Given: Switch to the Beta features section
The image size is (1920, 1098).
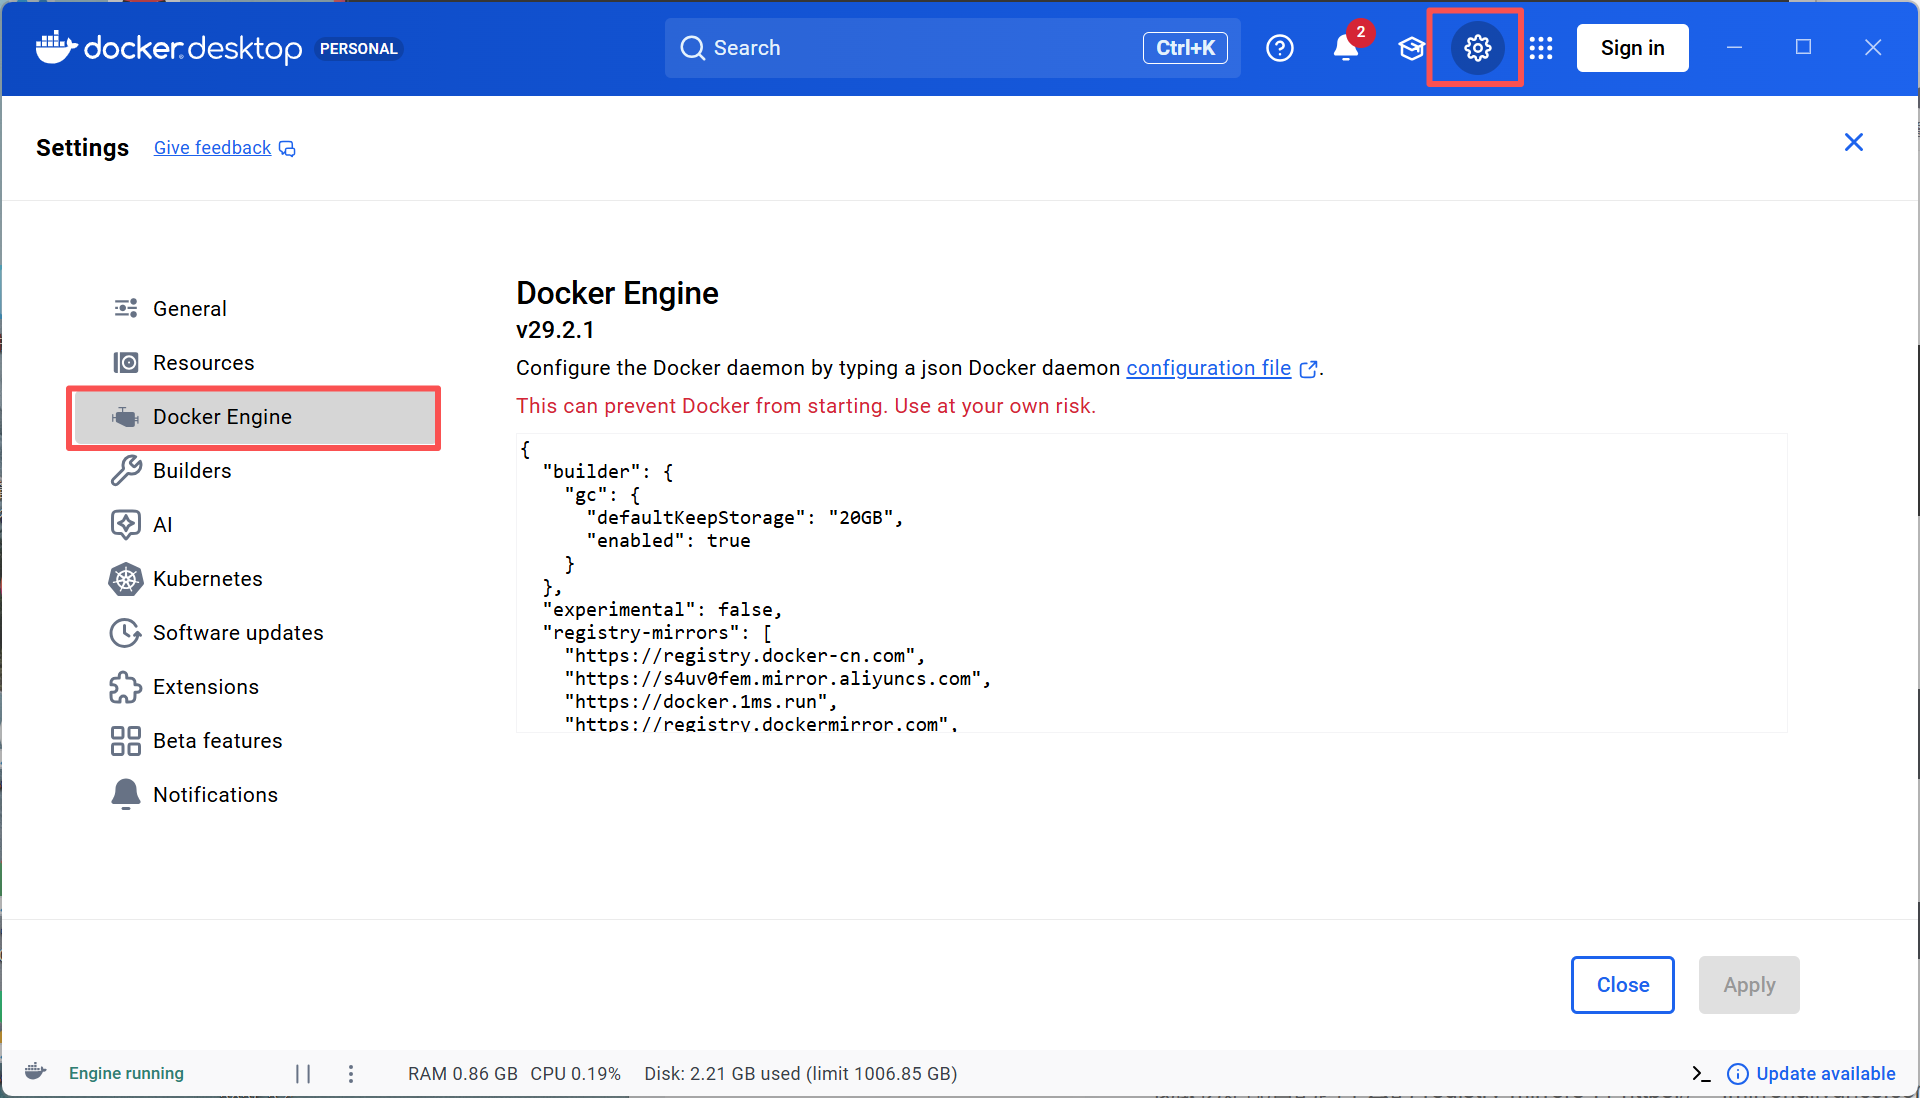Looking at the screenshot, I should (217, 741).
